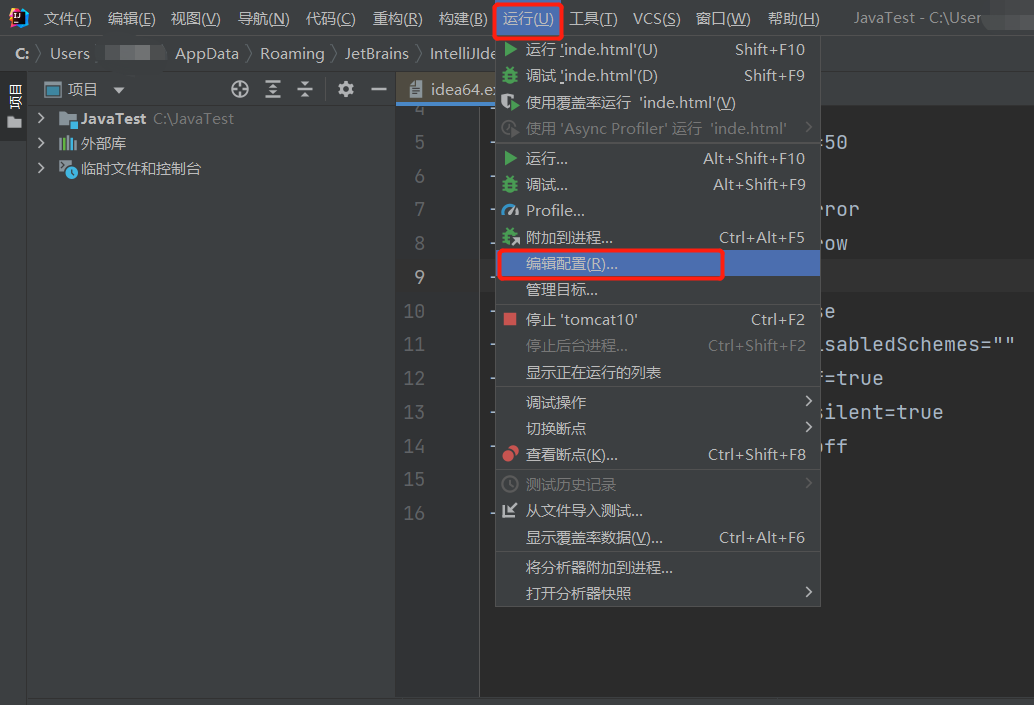The image size is (1034, 705).
Task: Open the 视图(V) menu
Action: [x=195, y=18]
